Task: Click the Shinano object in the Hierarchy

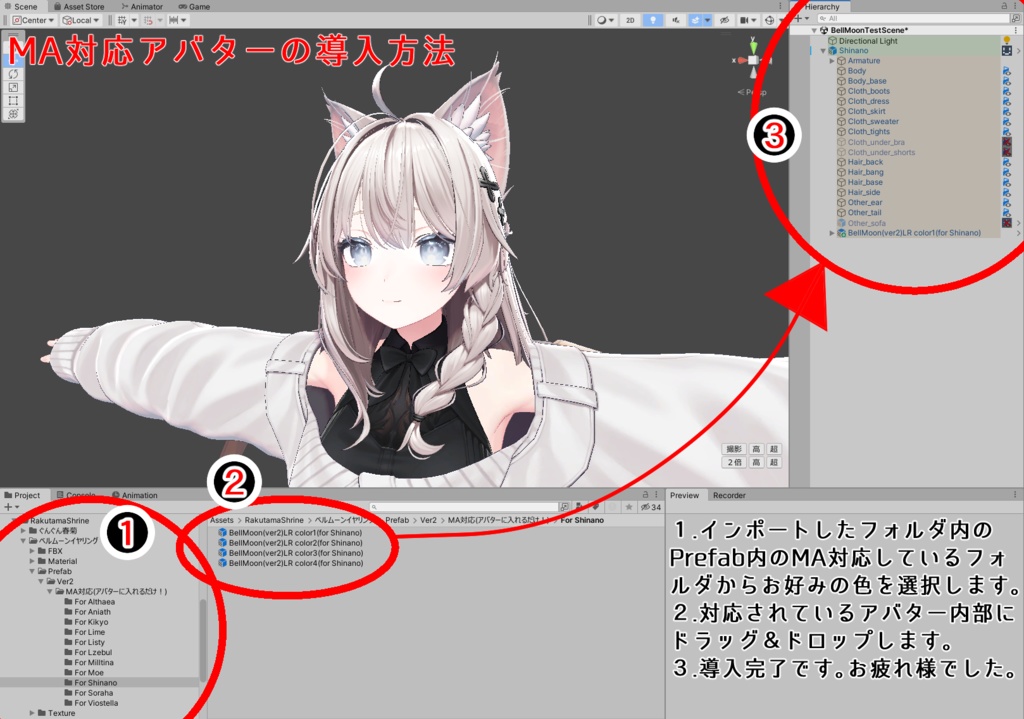Action: click(853, 50)
